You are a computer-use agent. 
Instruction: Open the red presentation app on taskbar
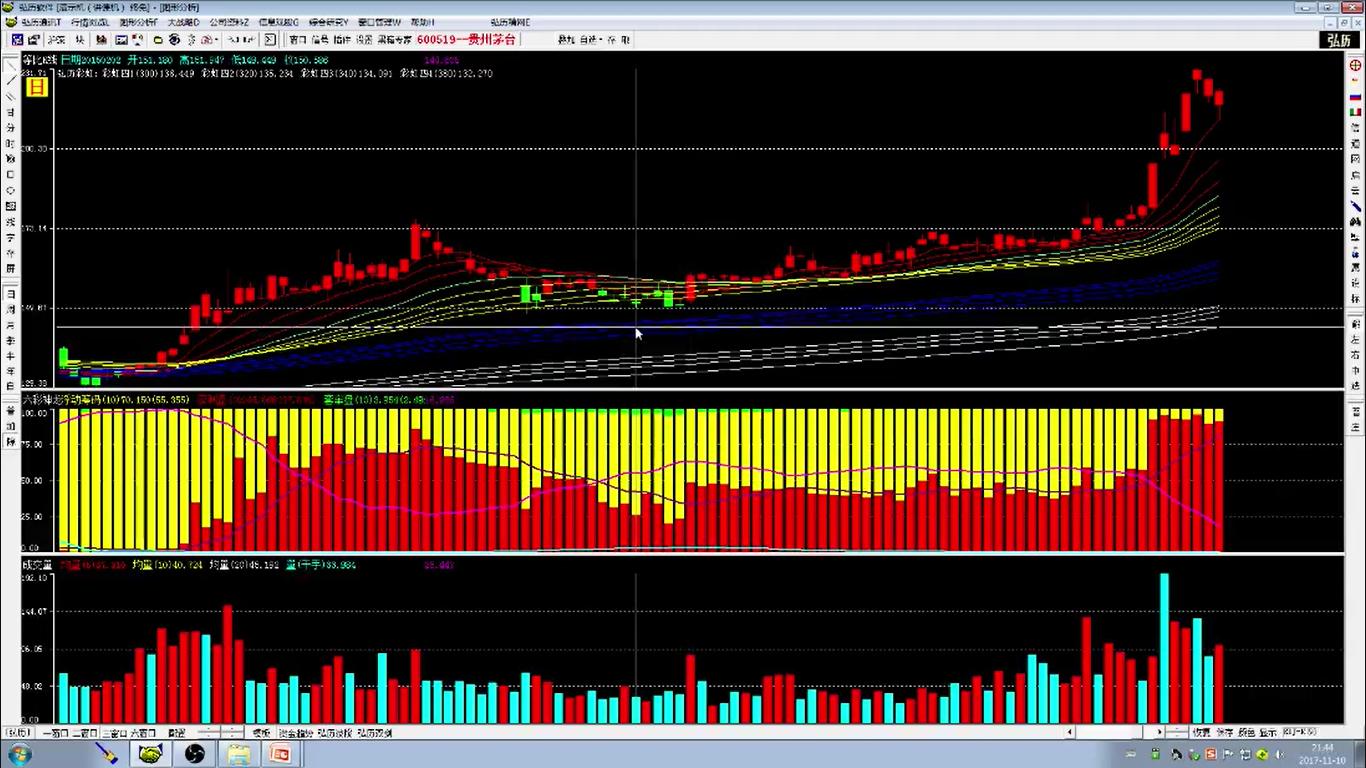coord(279,754)
